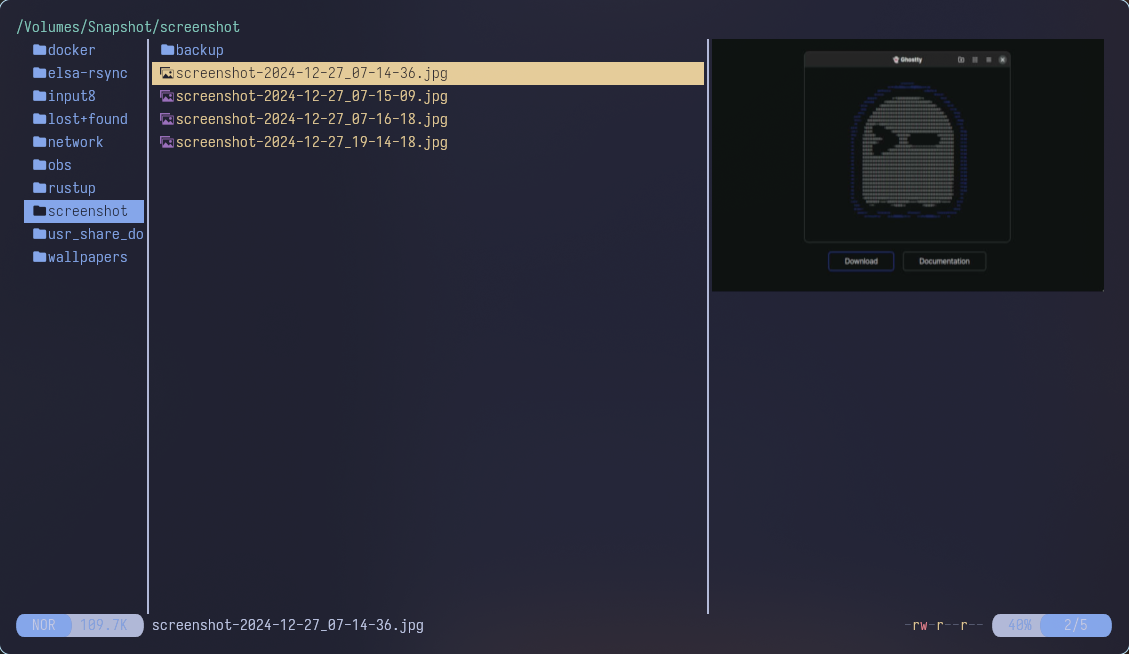Click Download button in preview image

point(861,261)
